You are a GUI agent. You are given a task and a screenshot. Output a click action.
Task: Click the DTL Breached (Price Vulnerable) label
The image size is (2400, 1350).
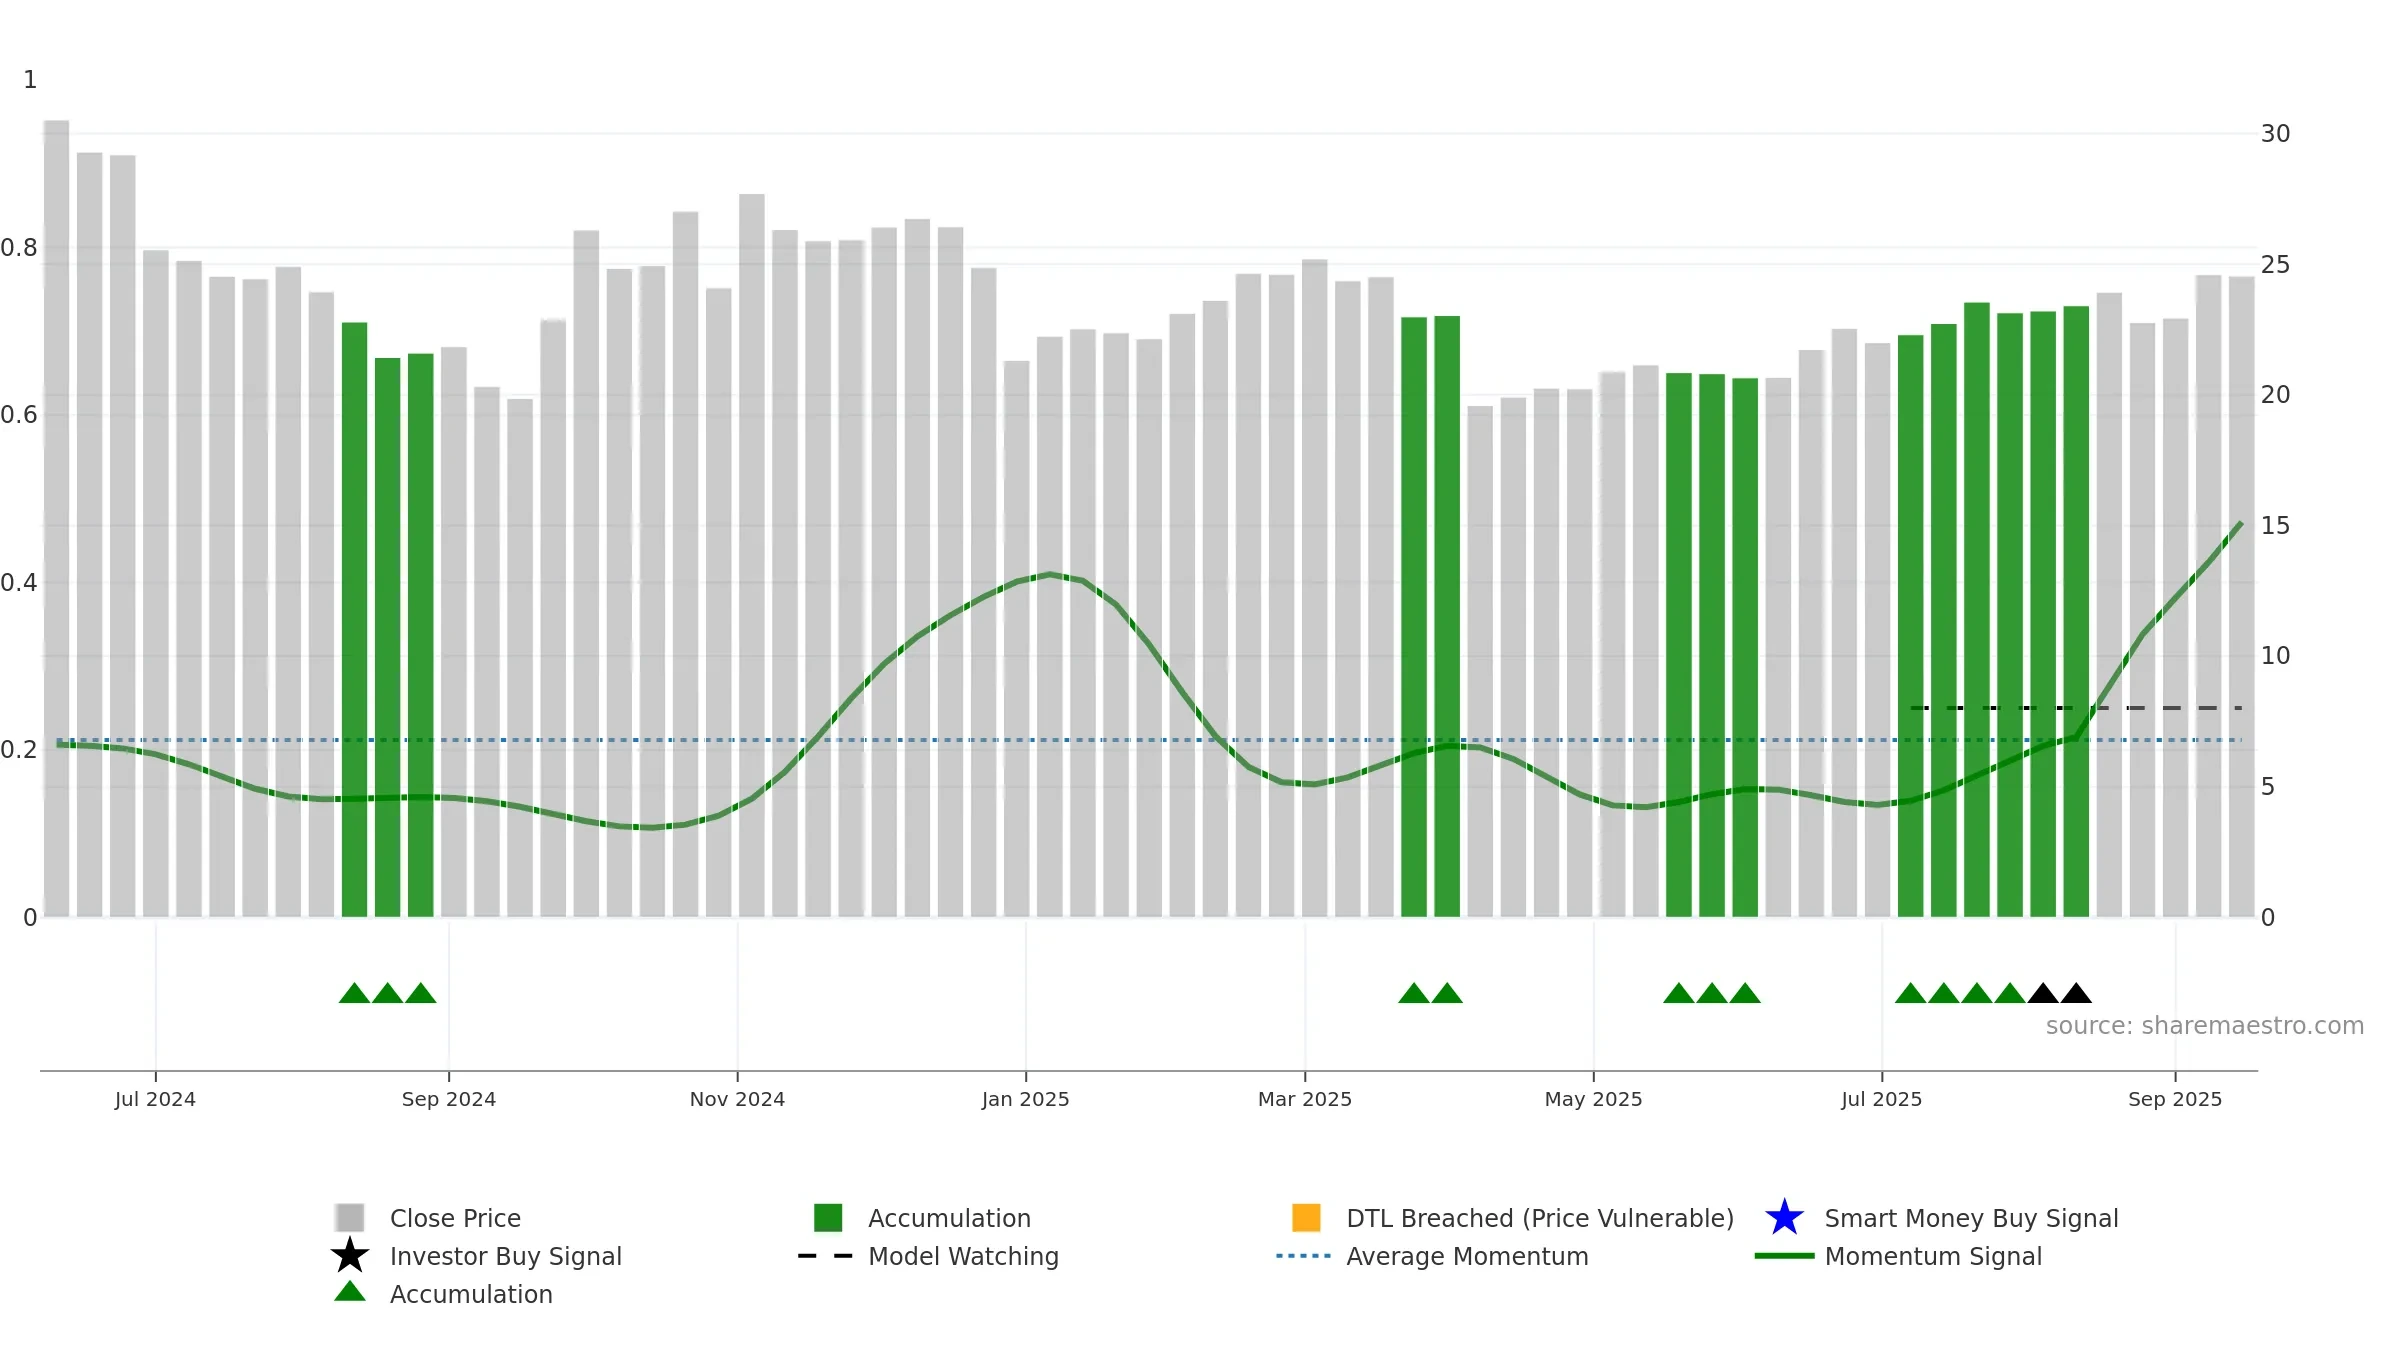pyautogui.click(x=1540, y=1218)
